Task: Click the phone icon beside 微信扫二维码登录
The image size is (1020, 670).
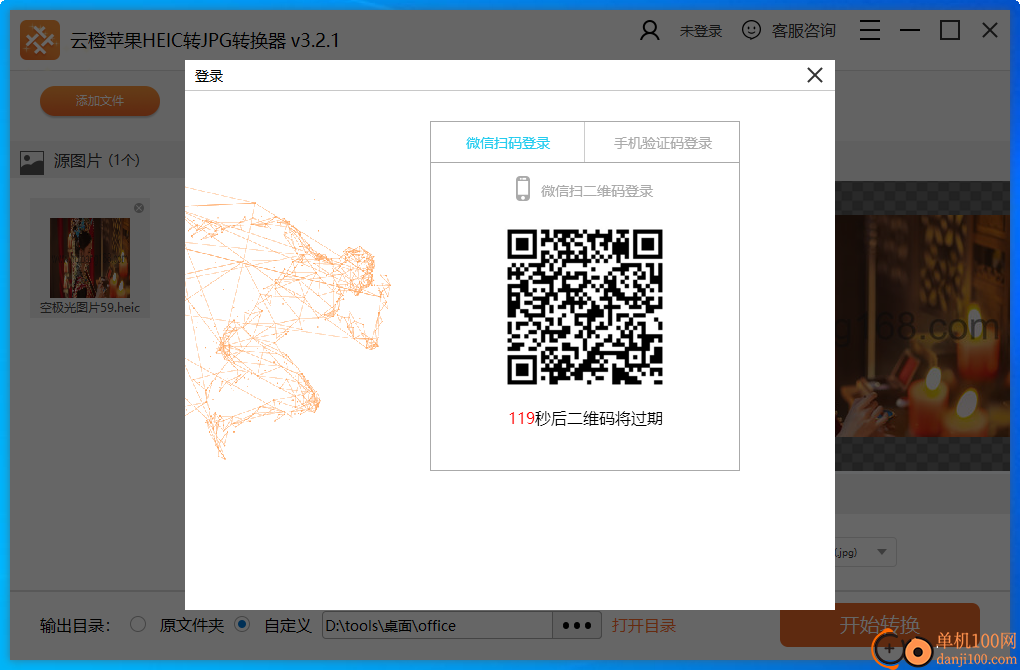Action: pos(522,189)
